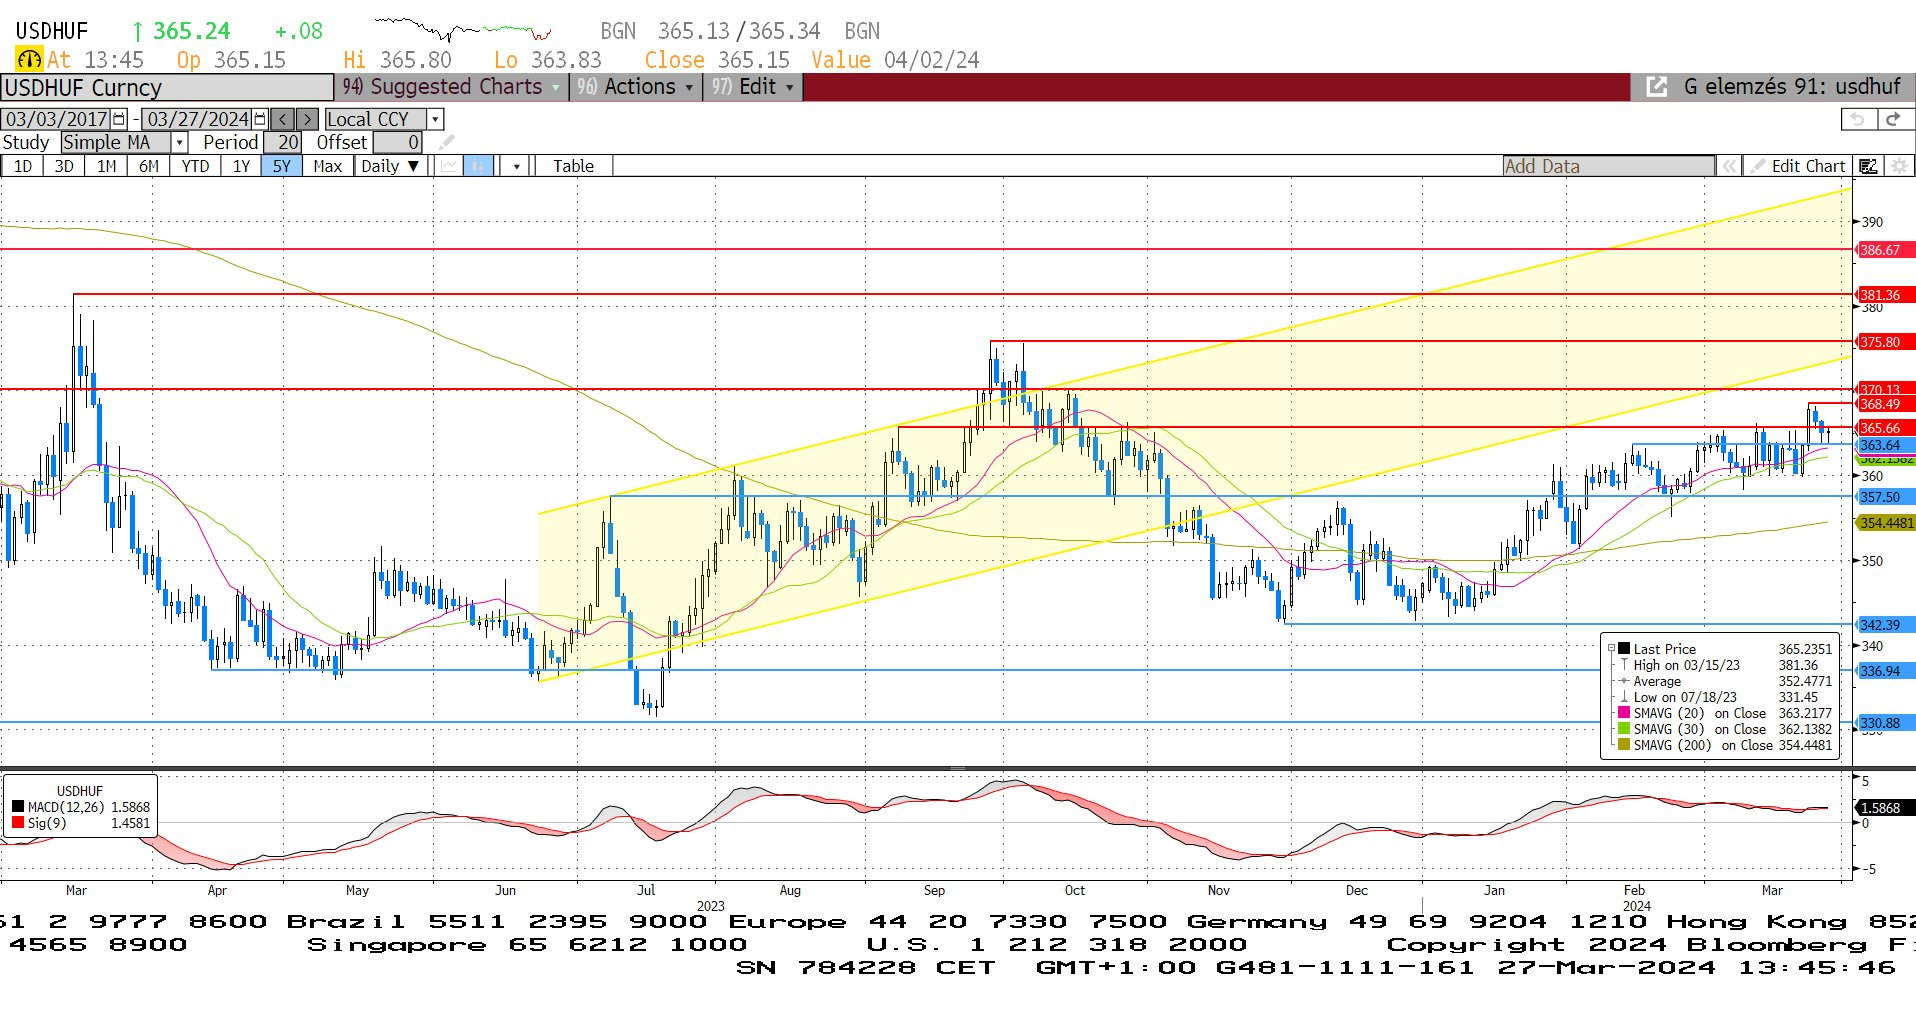Select the 336.94 blue level label

pos(1884,671)
